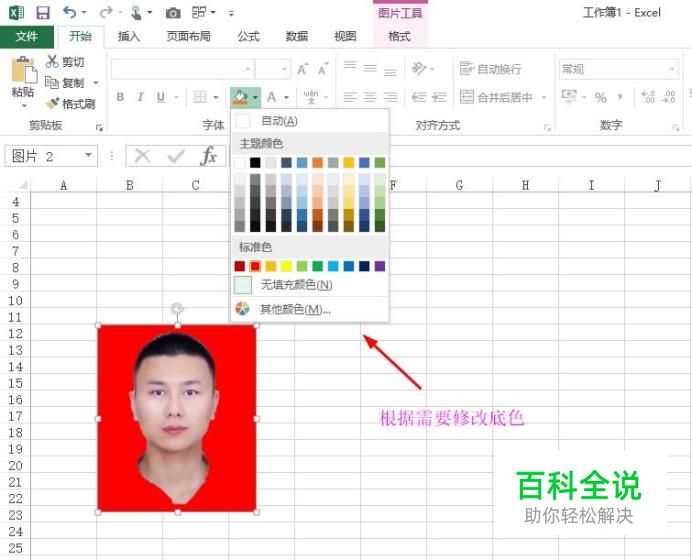Click the fill color paint bucket icon
Screen dimensions: 692x560
[241, 97]
